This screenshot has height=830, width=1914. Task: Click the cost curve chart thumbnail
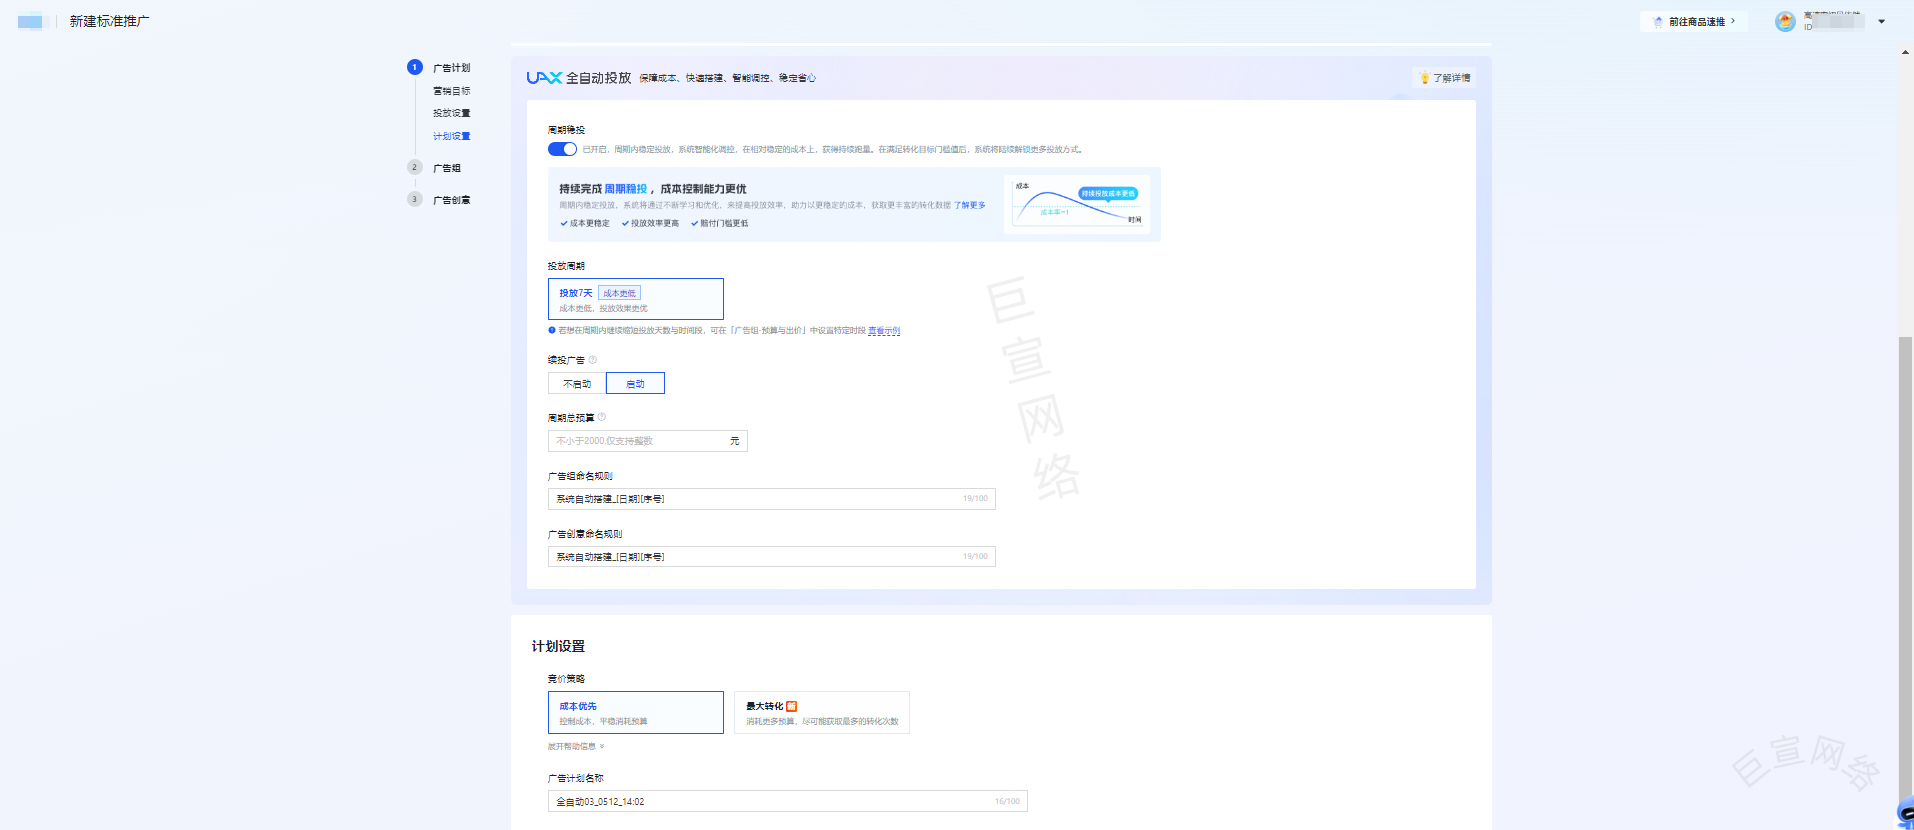pyautogui.click(x=1077, y=204)
